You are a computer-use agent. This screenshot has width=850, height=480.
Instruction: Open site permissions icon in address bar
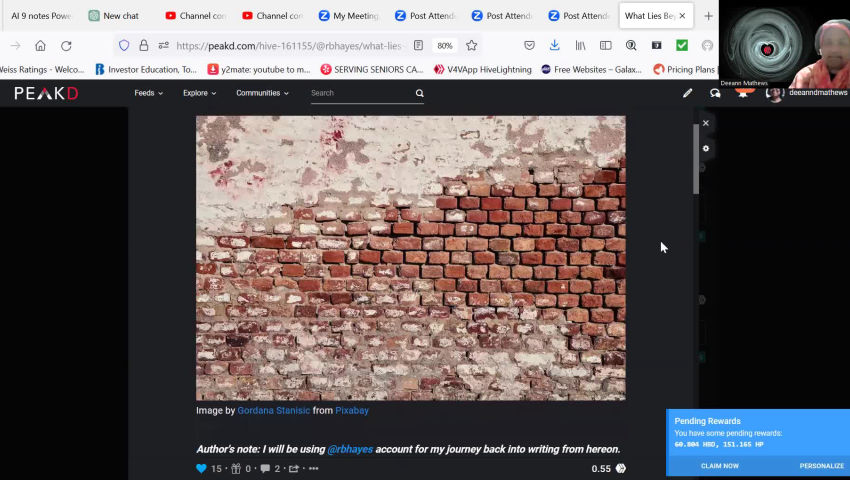pos(163,46)
